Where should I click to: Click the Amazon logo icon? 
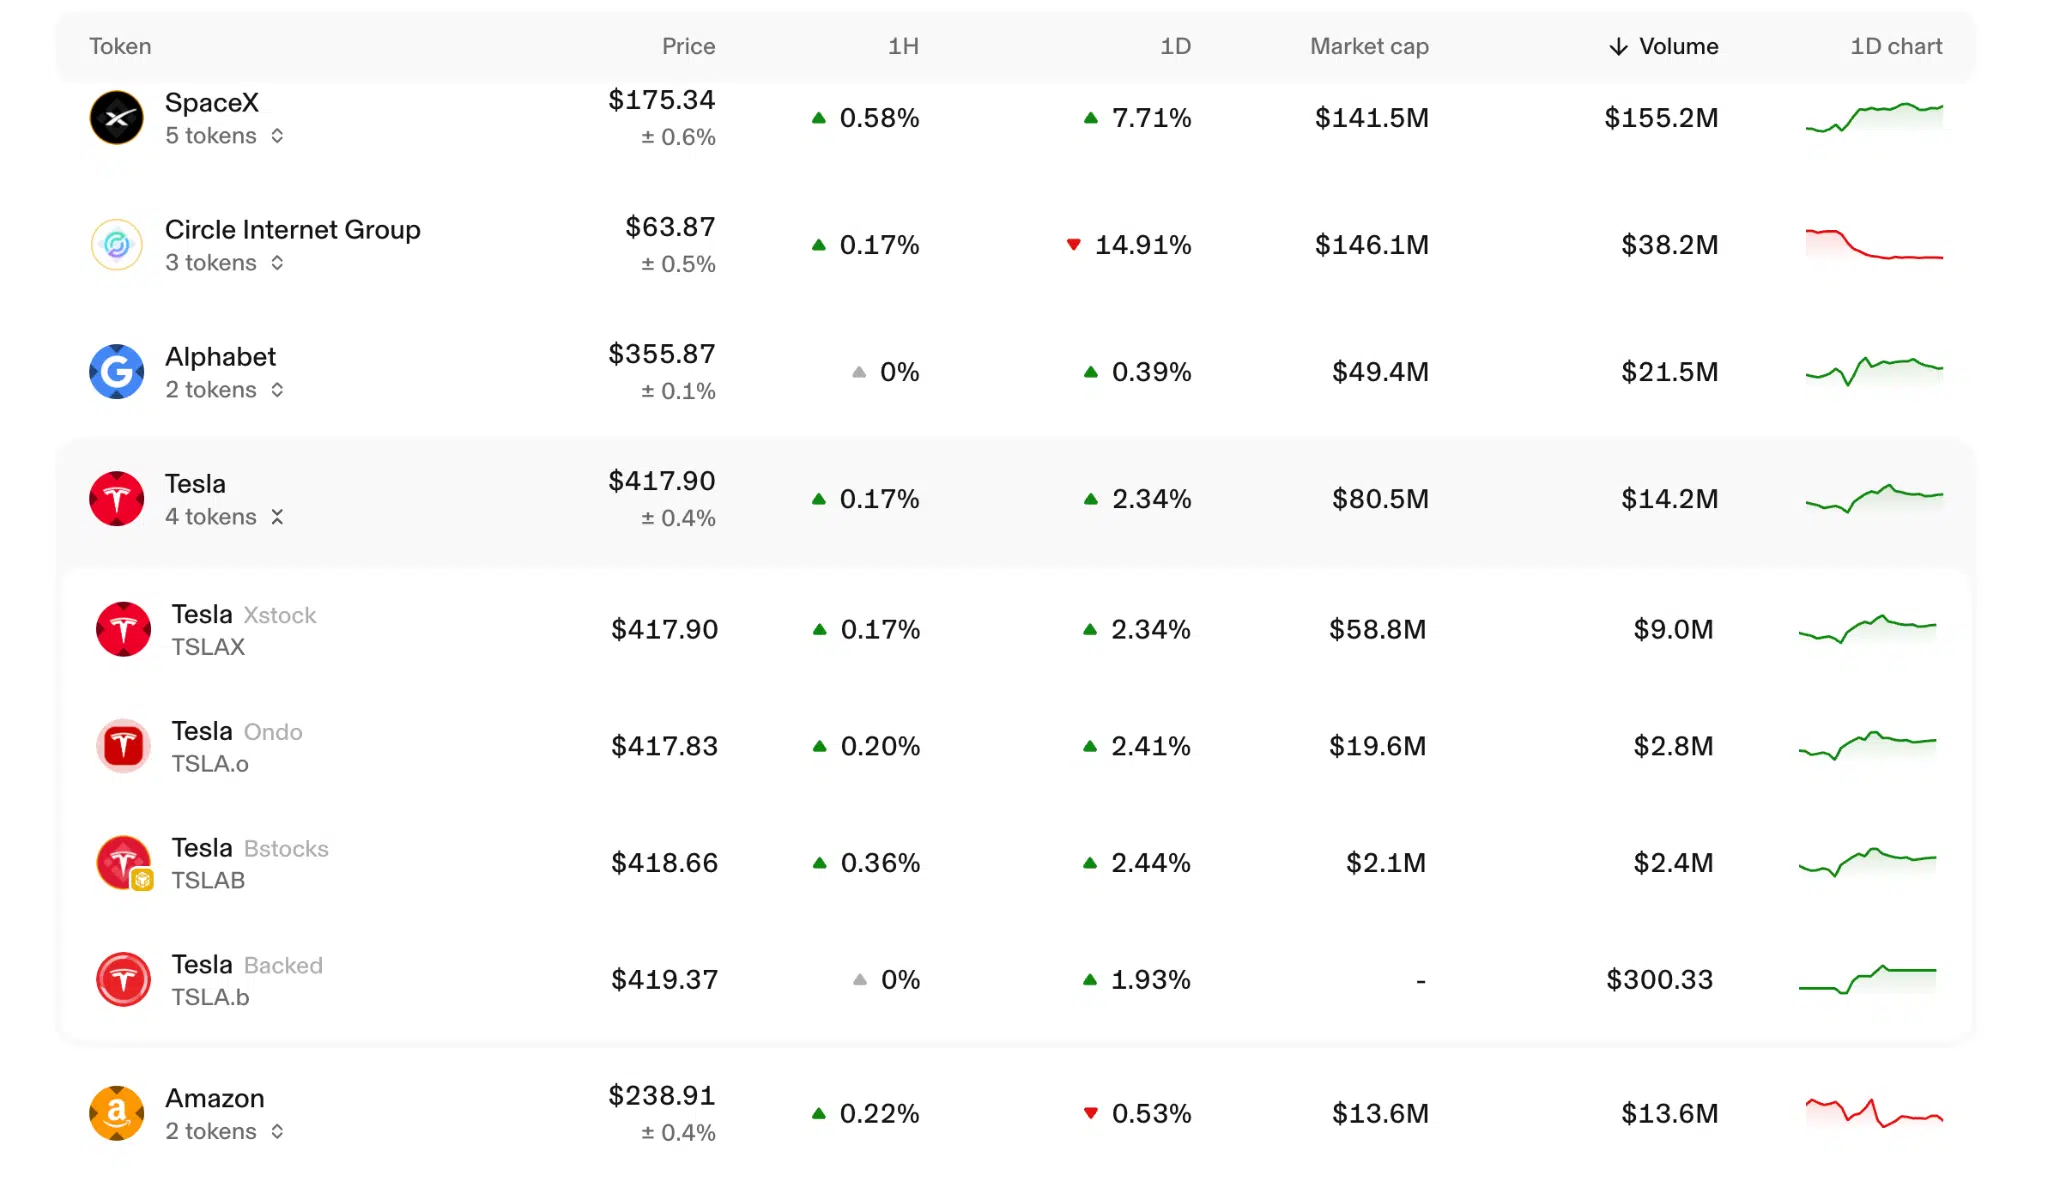click(117, 1114)
